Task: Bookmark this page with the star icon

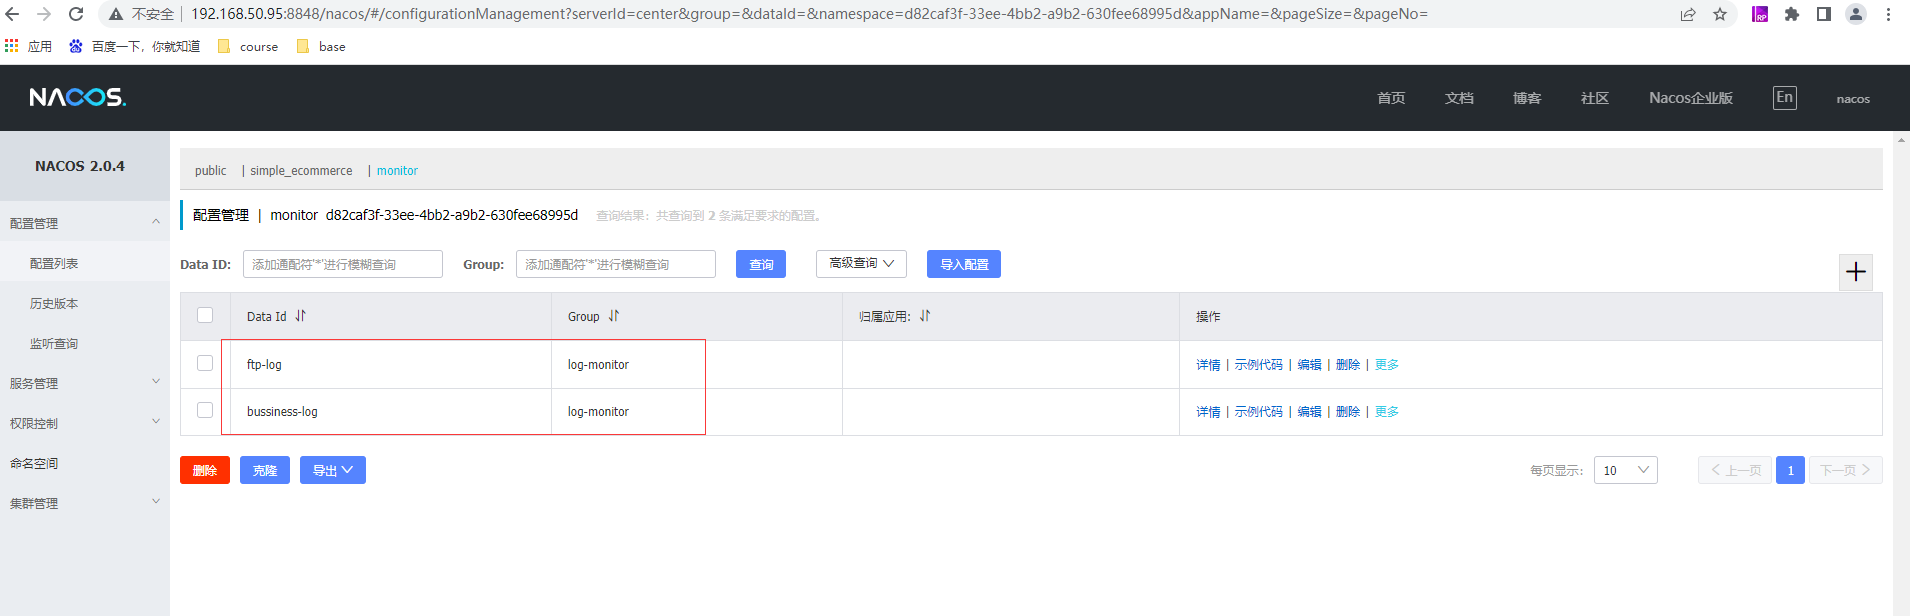Action: [1720, 14]
